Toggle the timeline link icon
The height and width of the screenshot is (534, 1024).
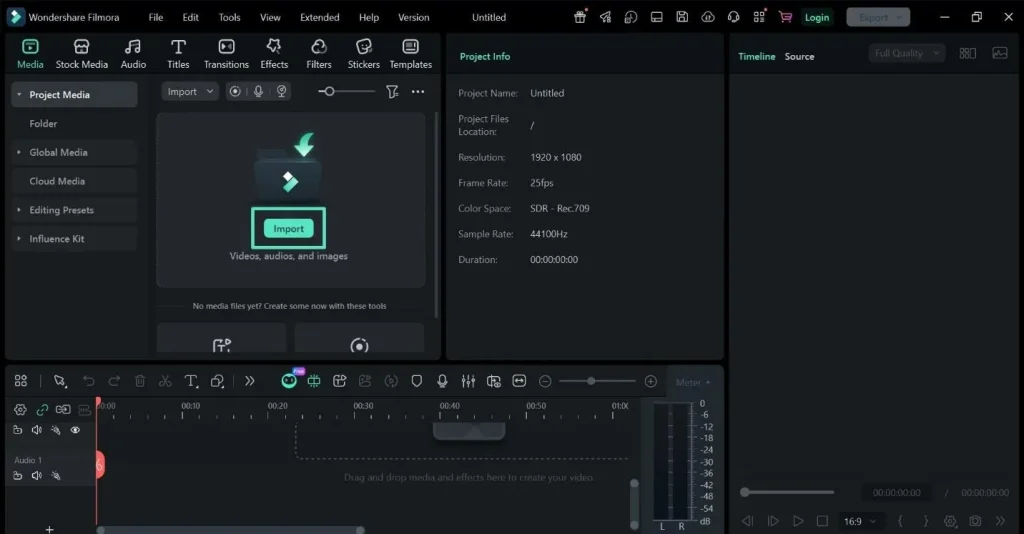pos(42,410)
